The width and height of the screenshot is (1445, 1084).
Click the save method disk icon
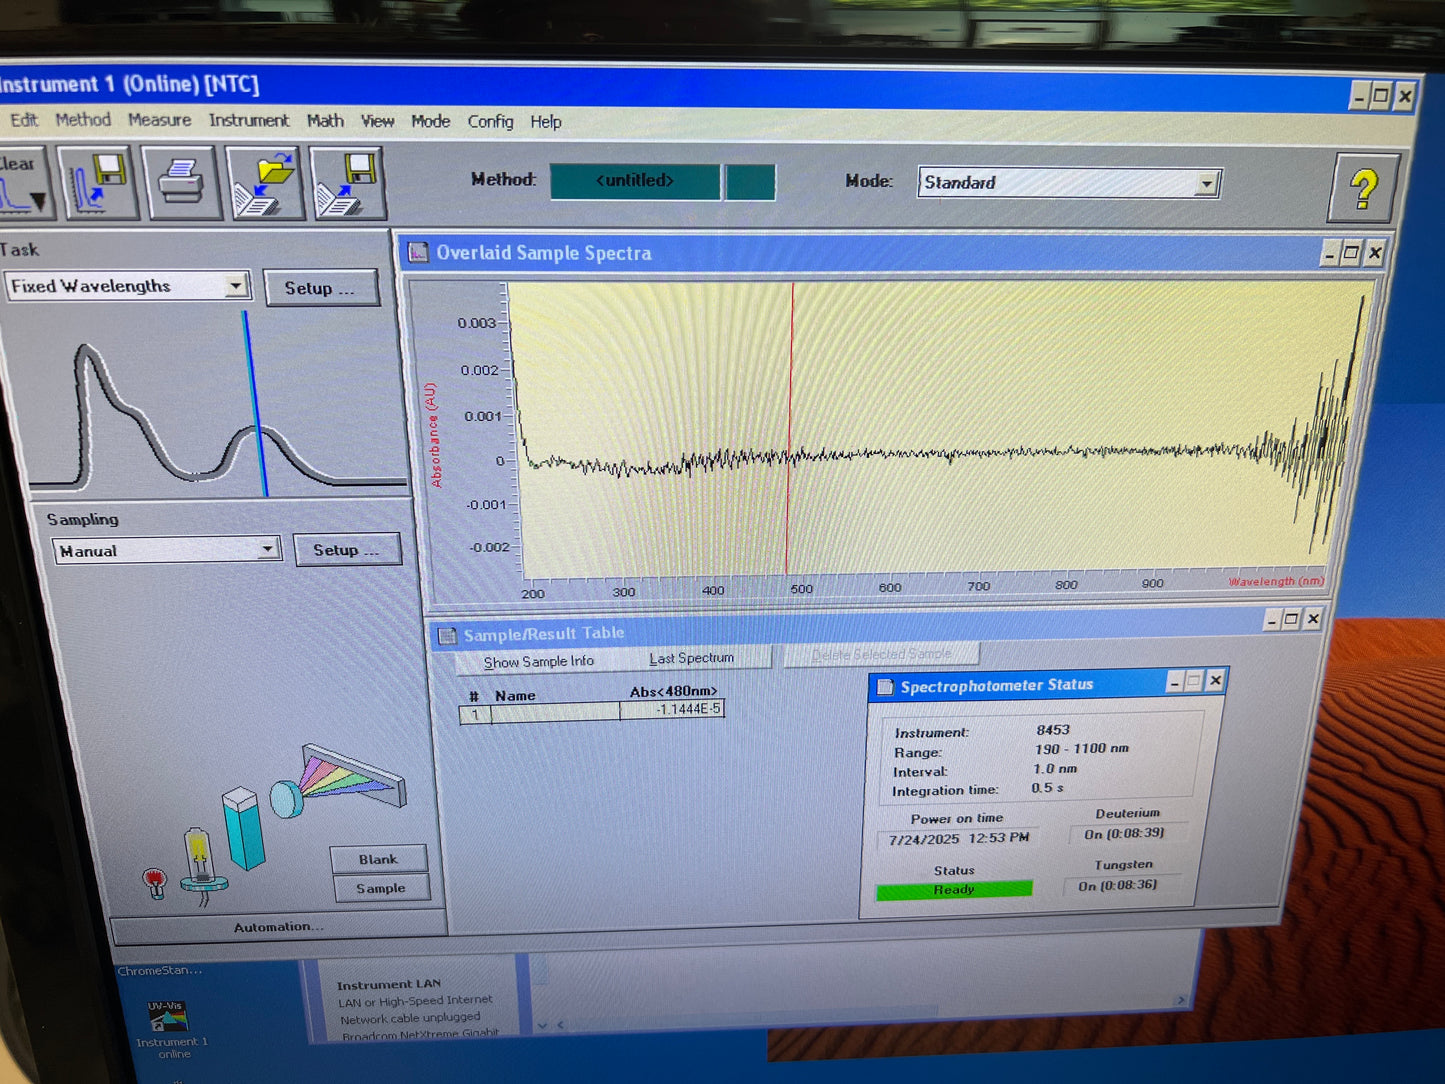pos(347,183)
